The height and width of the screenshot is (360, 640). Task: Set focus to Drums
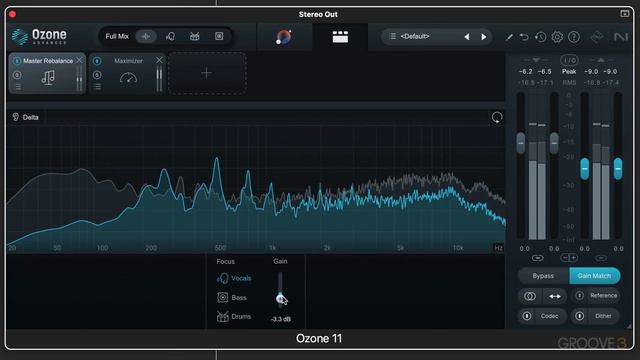[234, 317]
